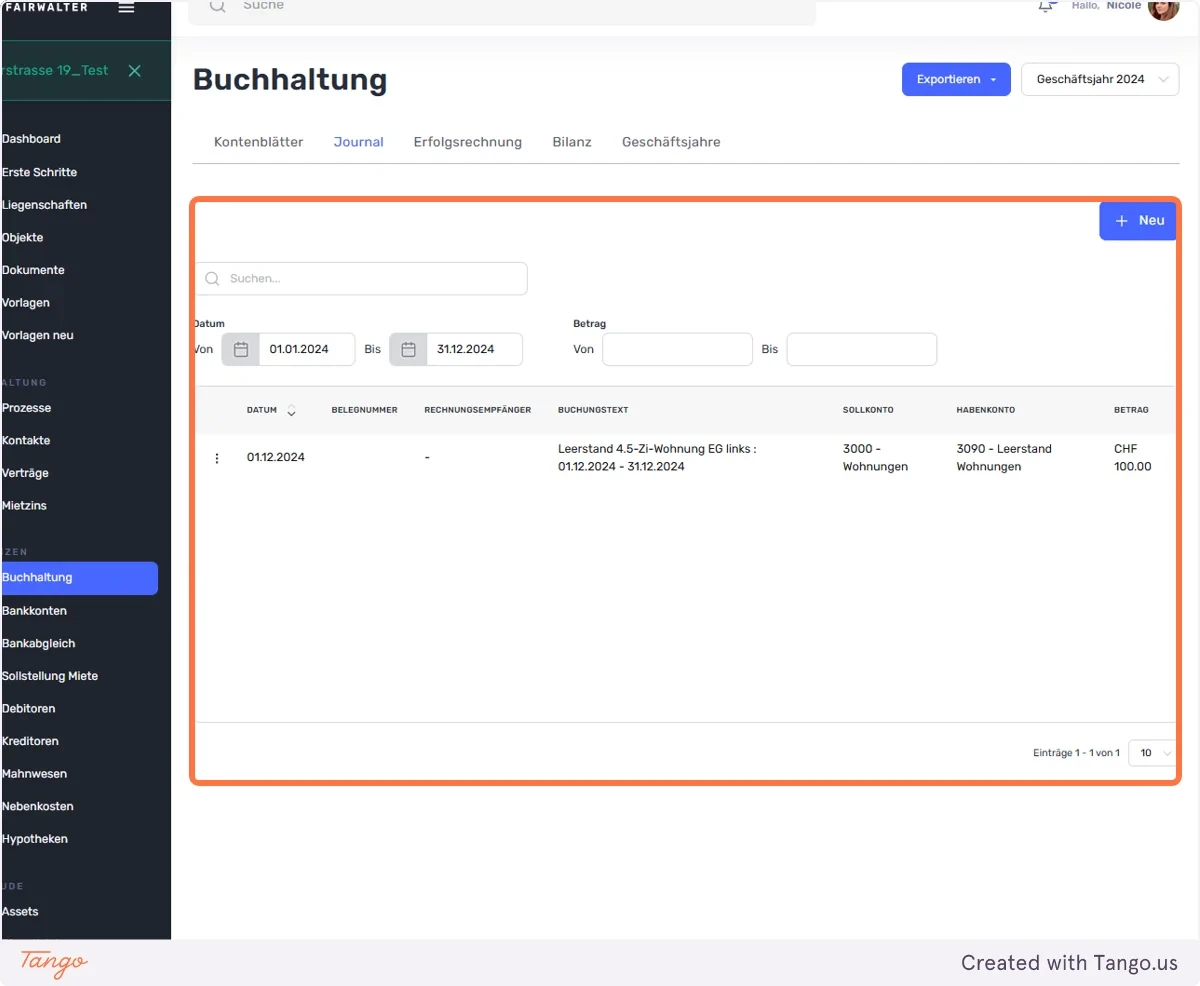Go to Debitoren in sidebar

[x=28, y=709]
